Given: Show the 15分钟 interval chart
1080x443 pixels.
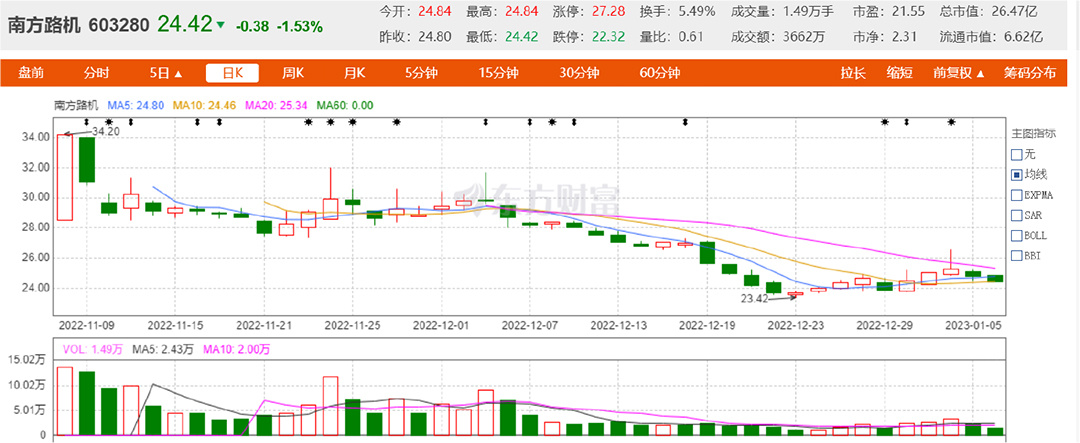Looking at the screenshot, I should (x=498, y=73).
